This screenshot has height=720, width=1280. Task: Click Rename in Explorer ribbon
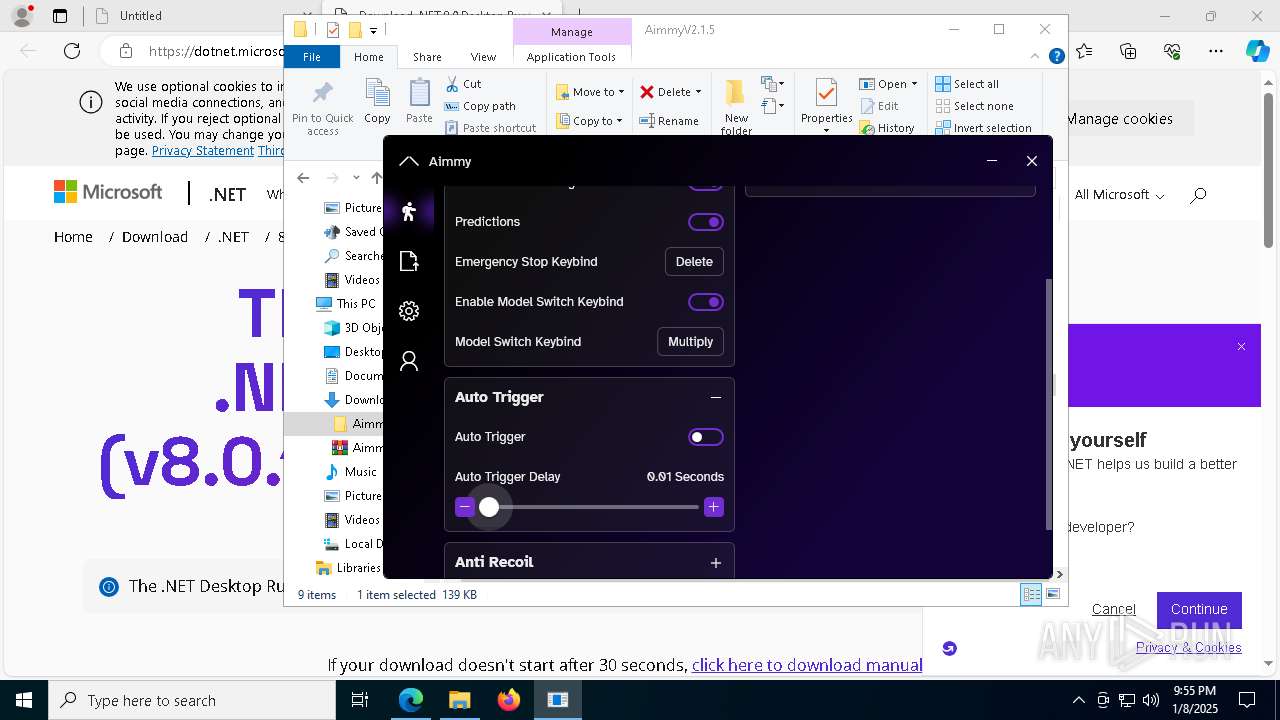click(x=670, y=121)
